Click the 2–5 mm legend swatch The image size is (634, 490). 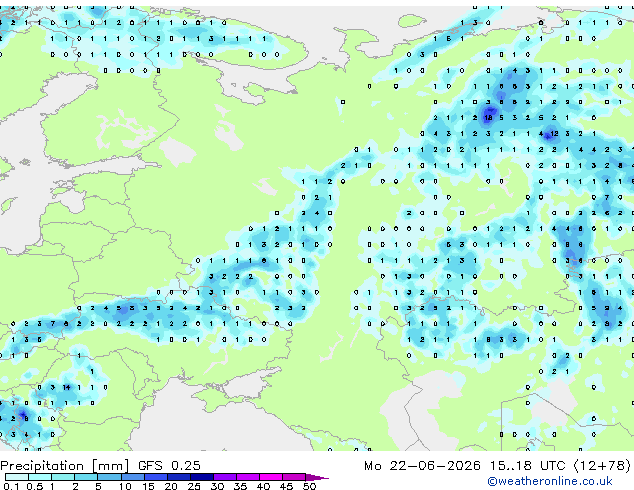(86, 477)
